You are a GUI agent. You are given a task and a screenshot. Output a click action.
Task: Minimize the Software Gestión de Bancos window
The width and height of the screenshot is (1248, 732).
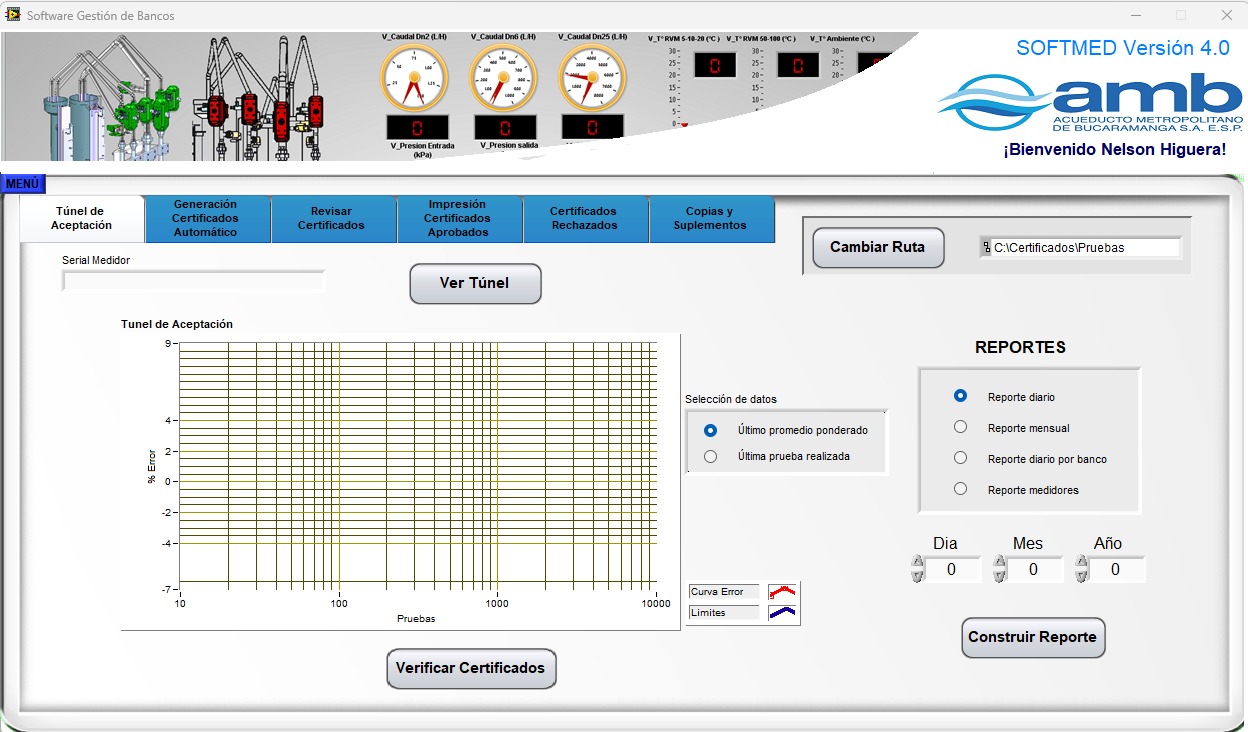click(1135, 15)
